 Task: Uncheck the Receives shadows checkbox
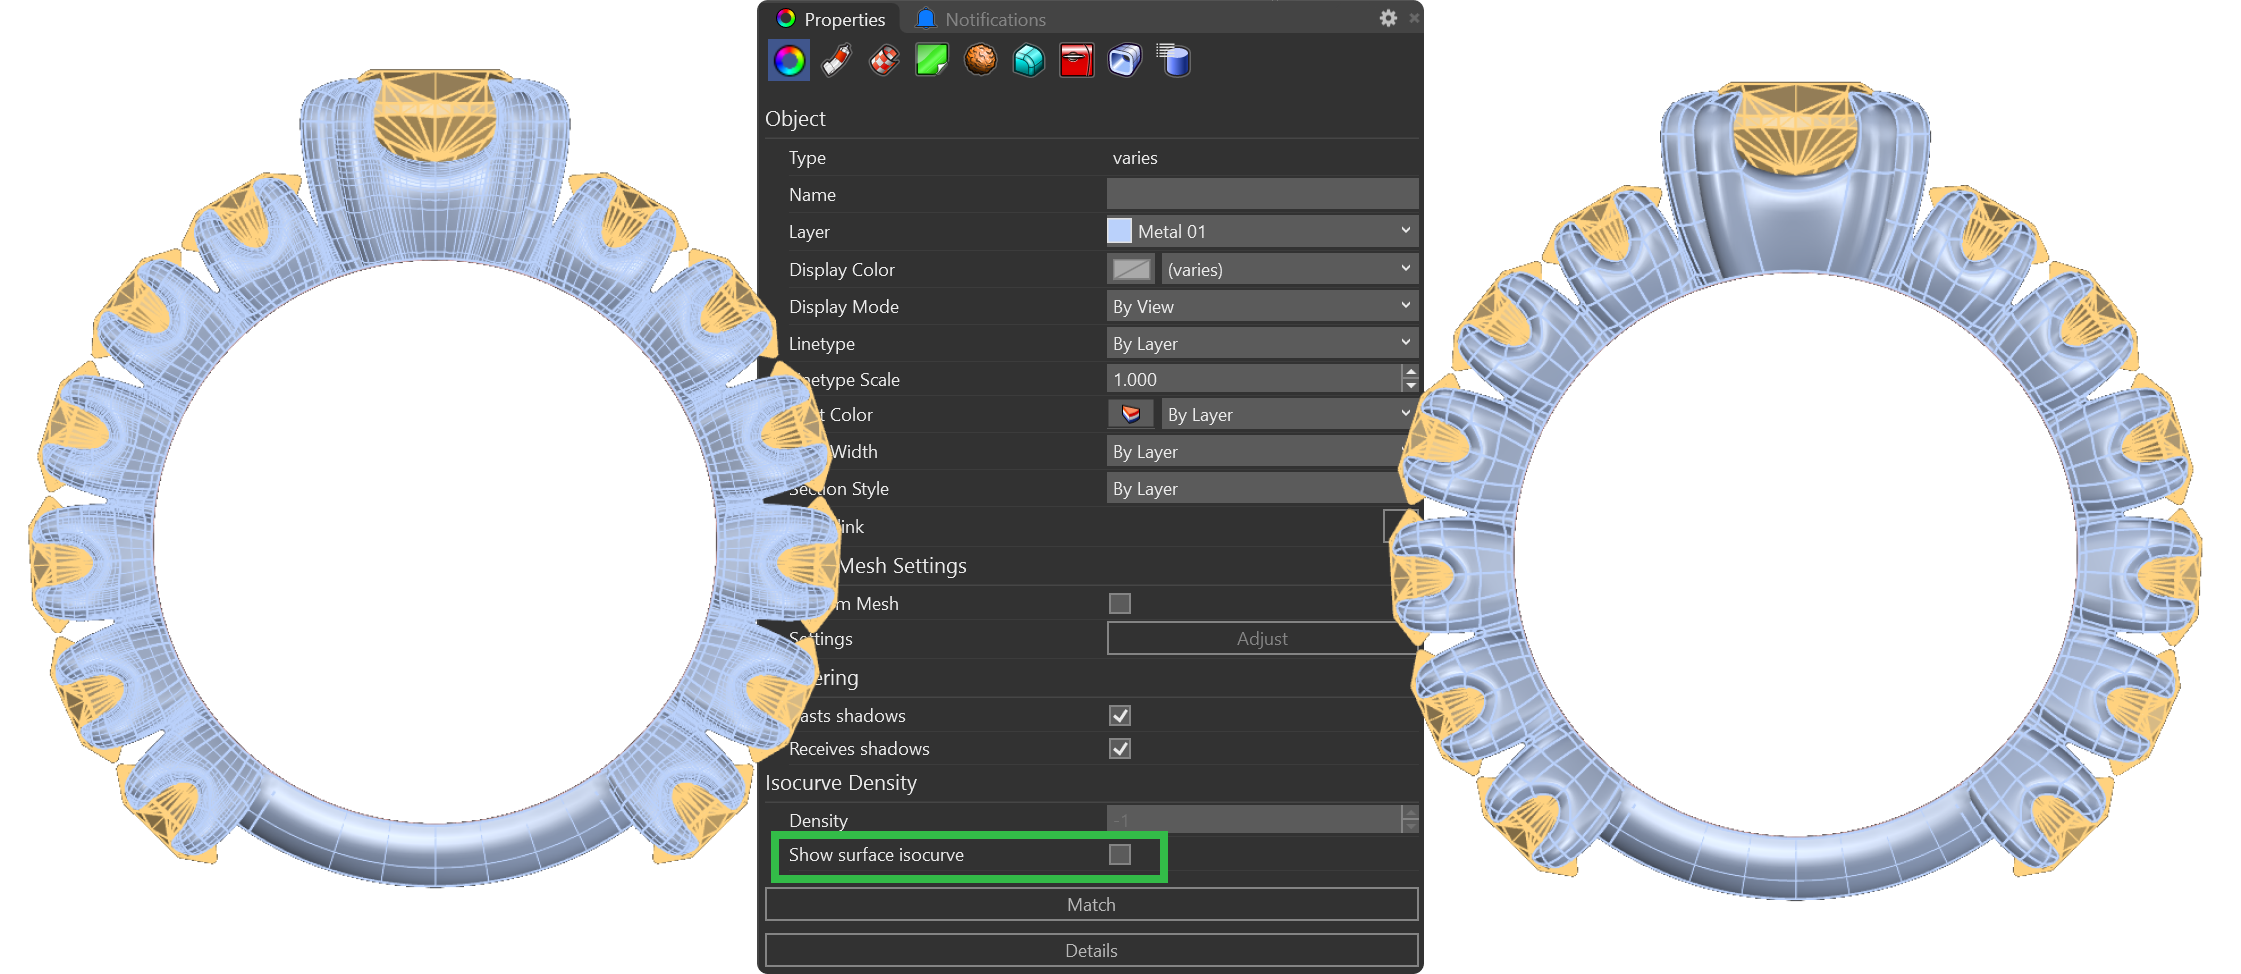1120,749
